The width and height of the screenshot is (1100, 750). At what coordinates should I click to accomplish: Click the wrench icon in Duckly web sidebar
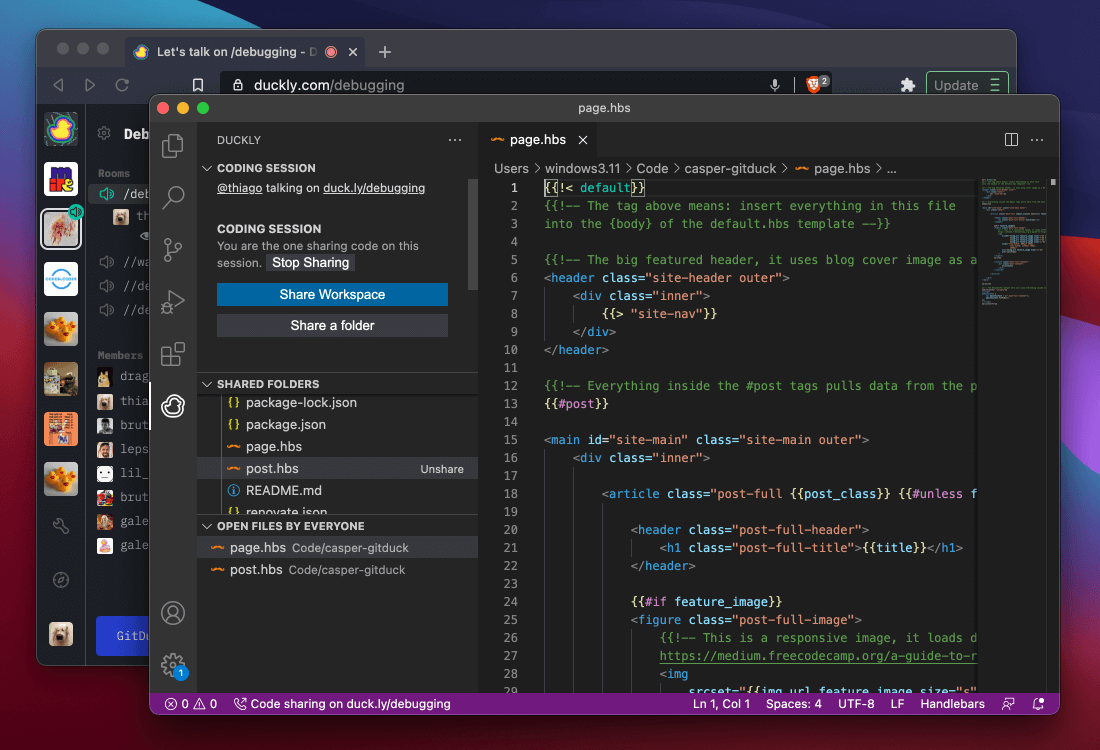pos(61,525)
